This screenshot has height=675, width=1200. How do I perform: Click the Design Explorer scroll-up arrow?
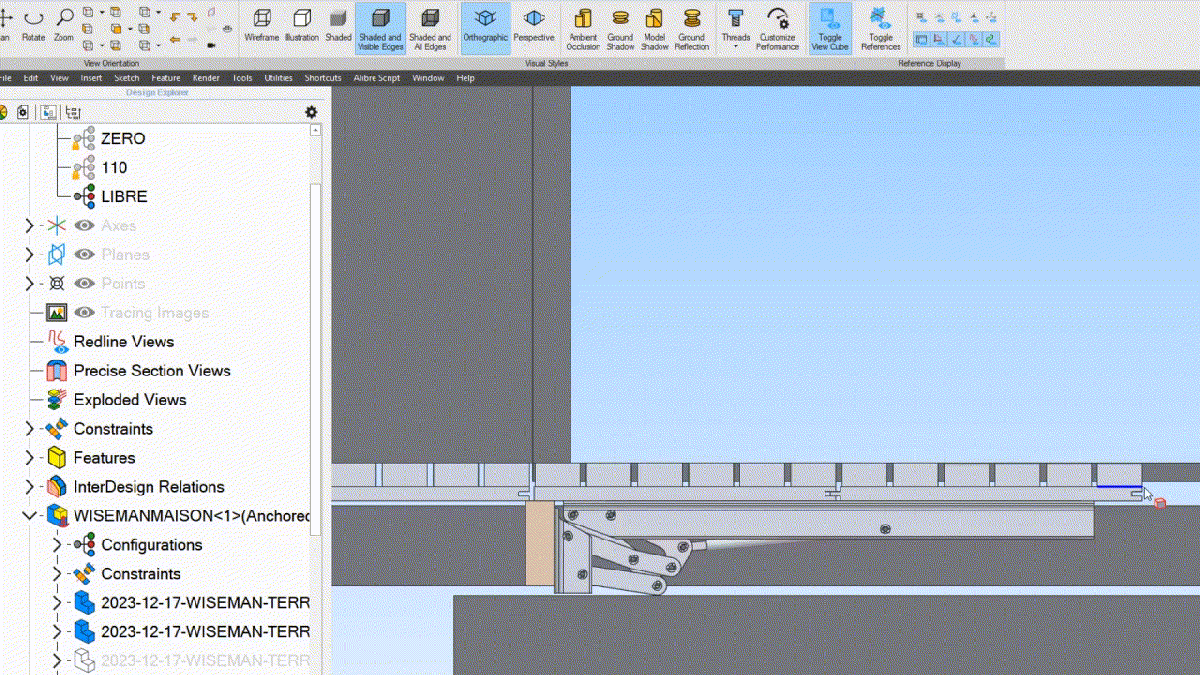point(316,130)
